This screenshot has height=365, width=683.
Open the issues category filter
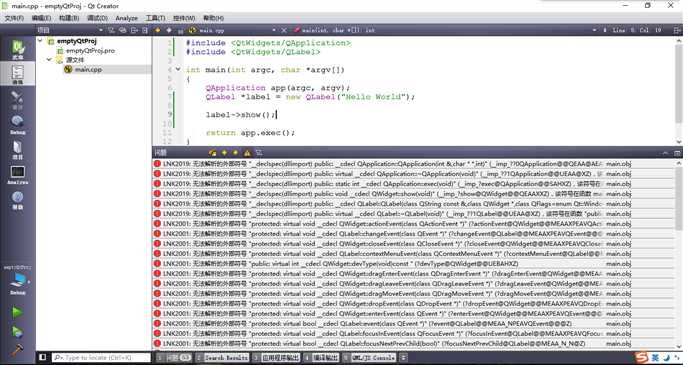pos(259,152)
